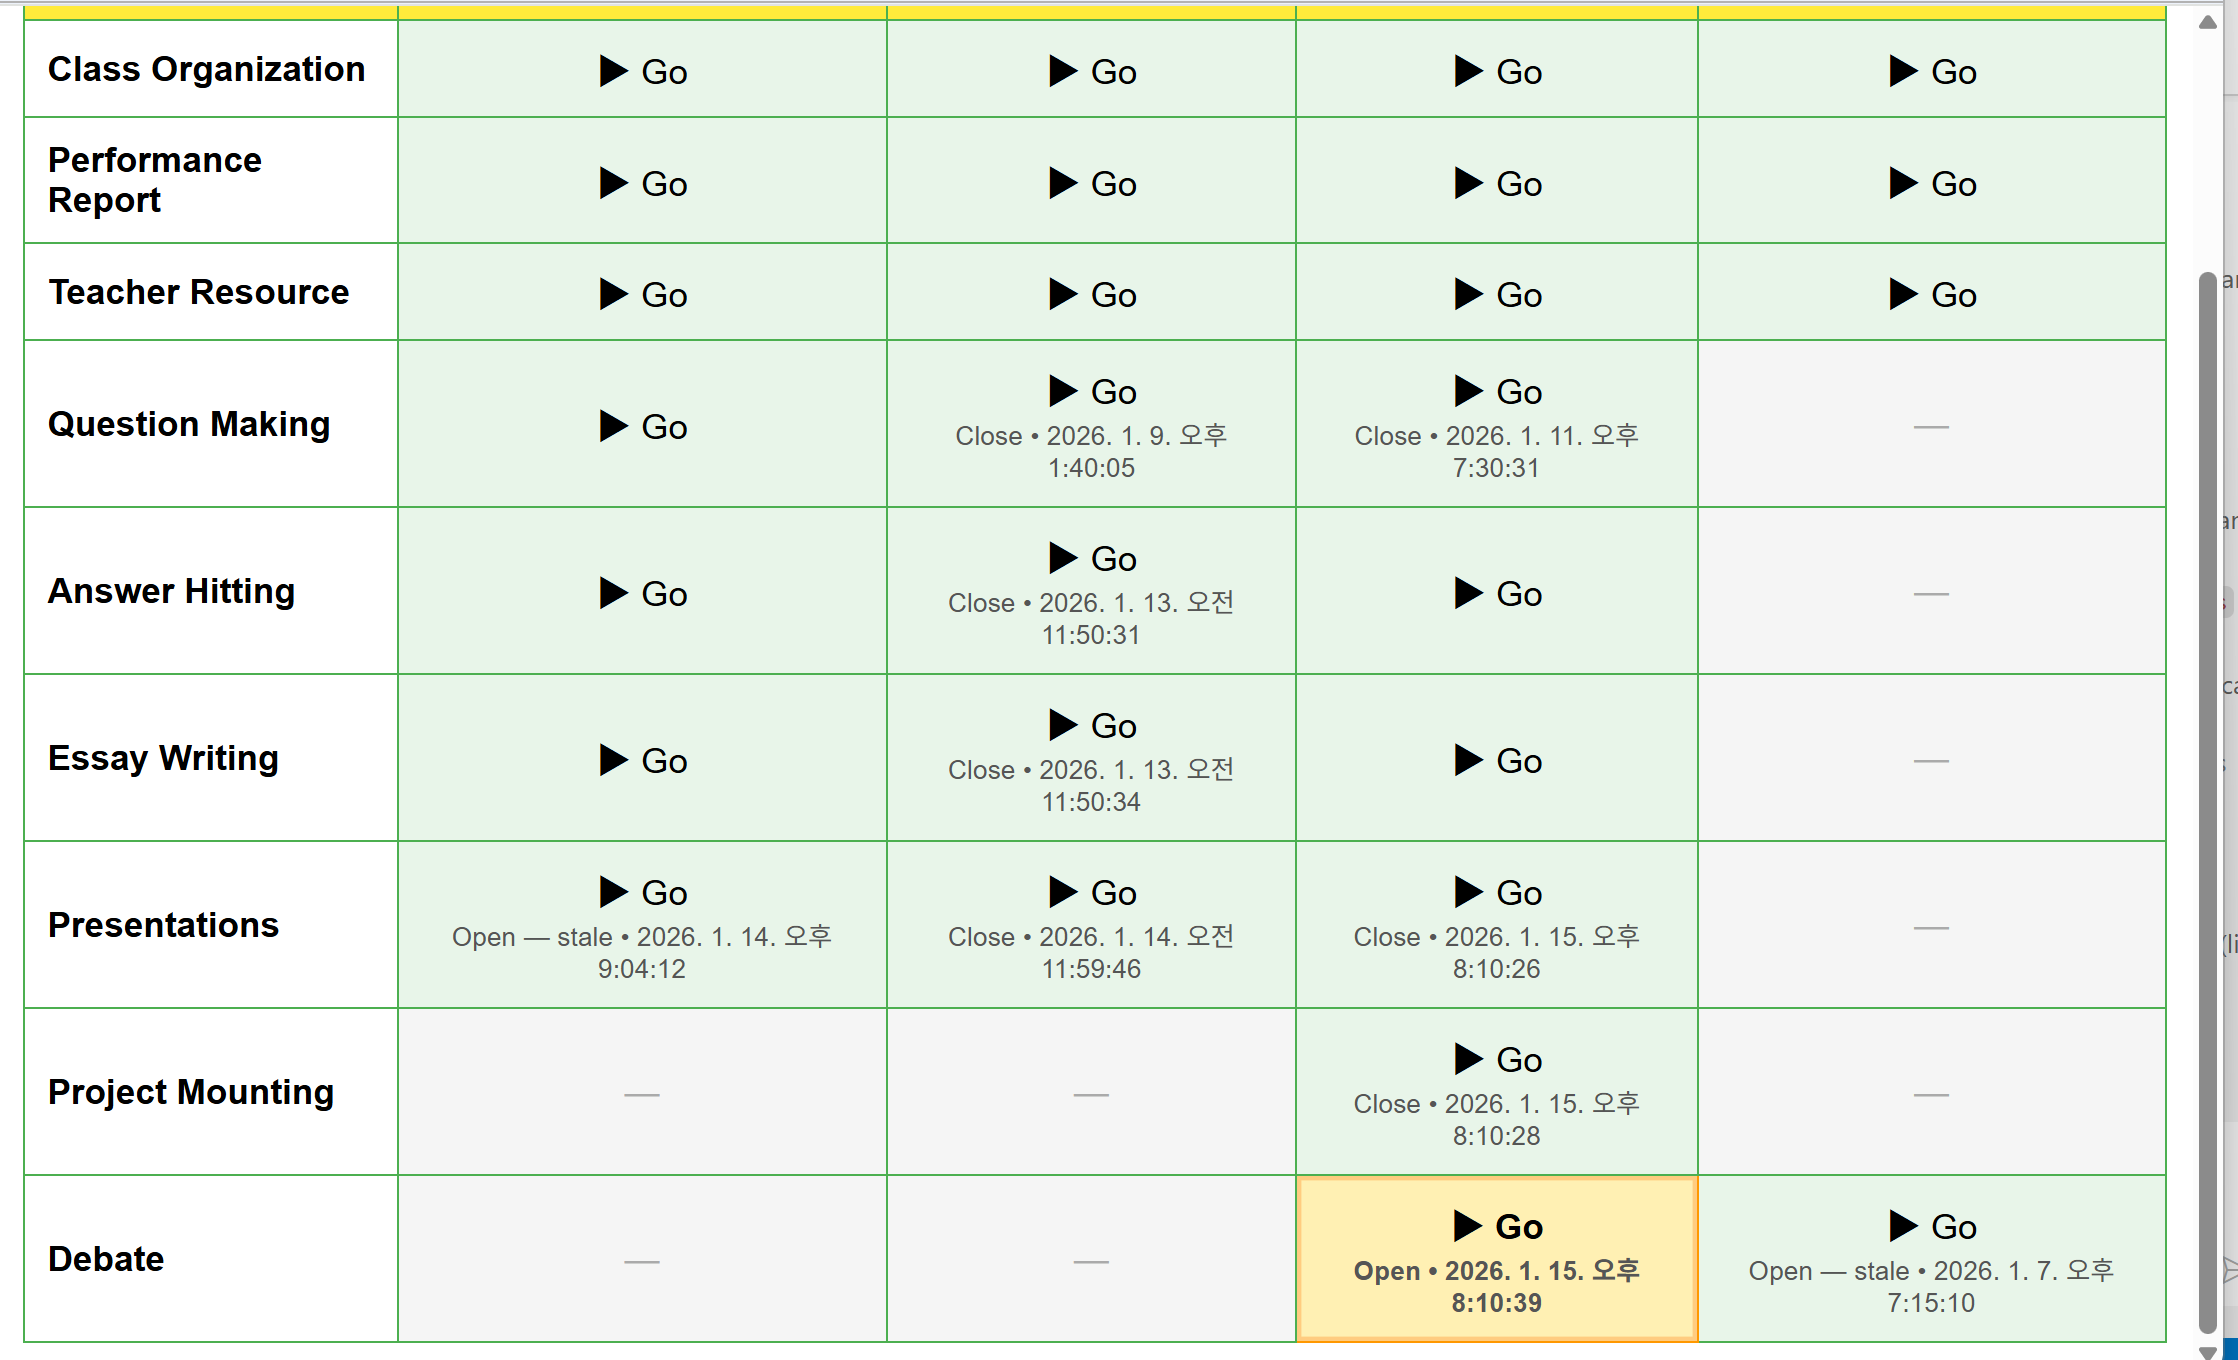Image resolution: width=2238 pixels, height=1360 pixels.
Task: Open Question Making Go closed at 1:40:05
Action: pos(1091,391)
